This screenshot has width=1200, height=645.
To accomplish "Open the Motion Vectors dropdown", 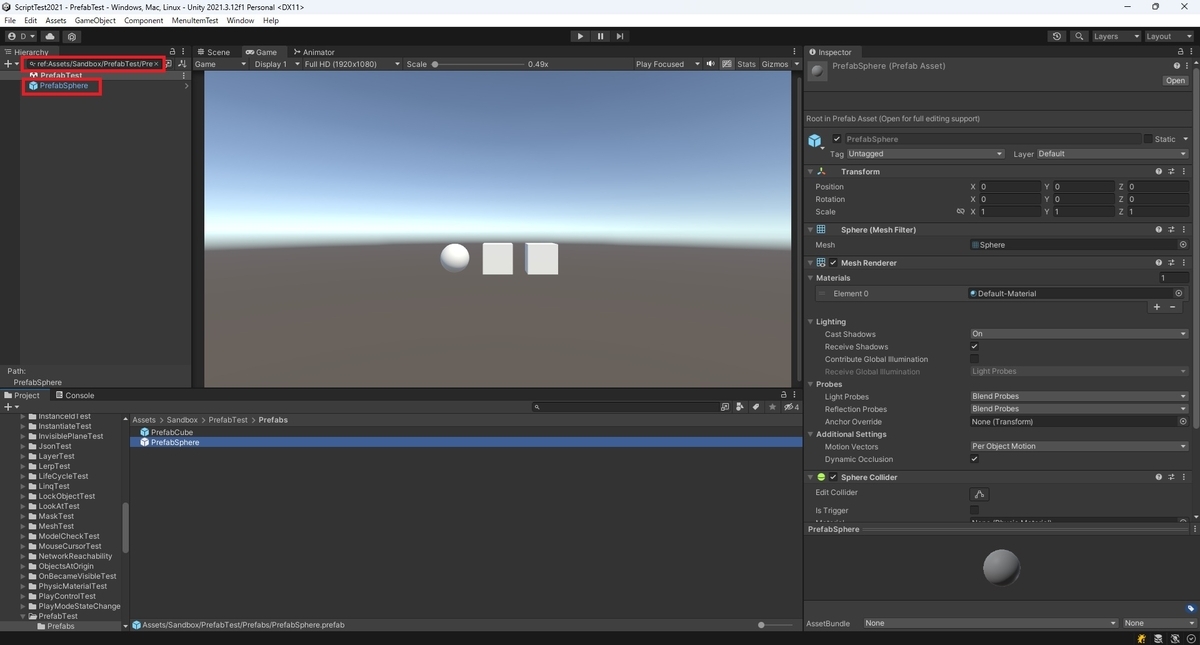I will 1079,447.
